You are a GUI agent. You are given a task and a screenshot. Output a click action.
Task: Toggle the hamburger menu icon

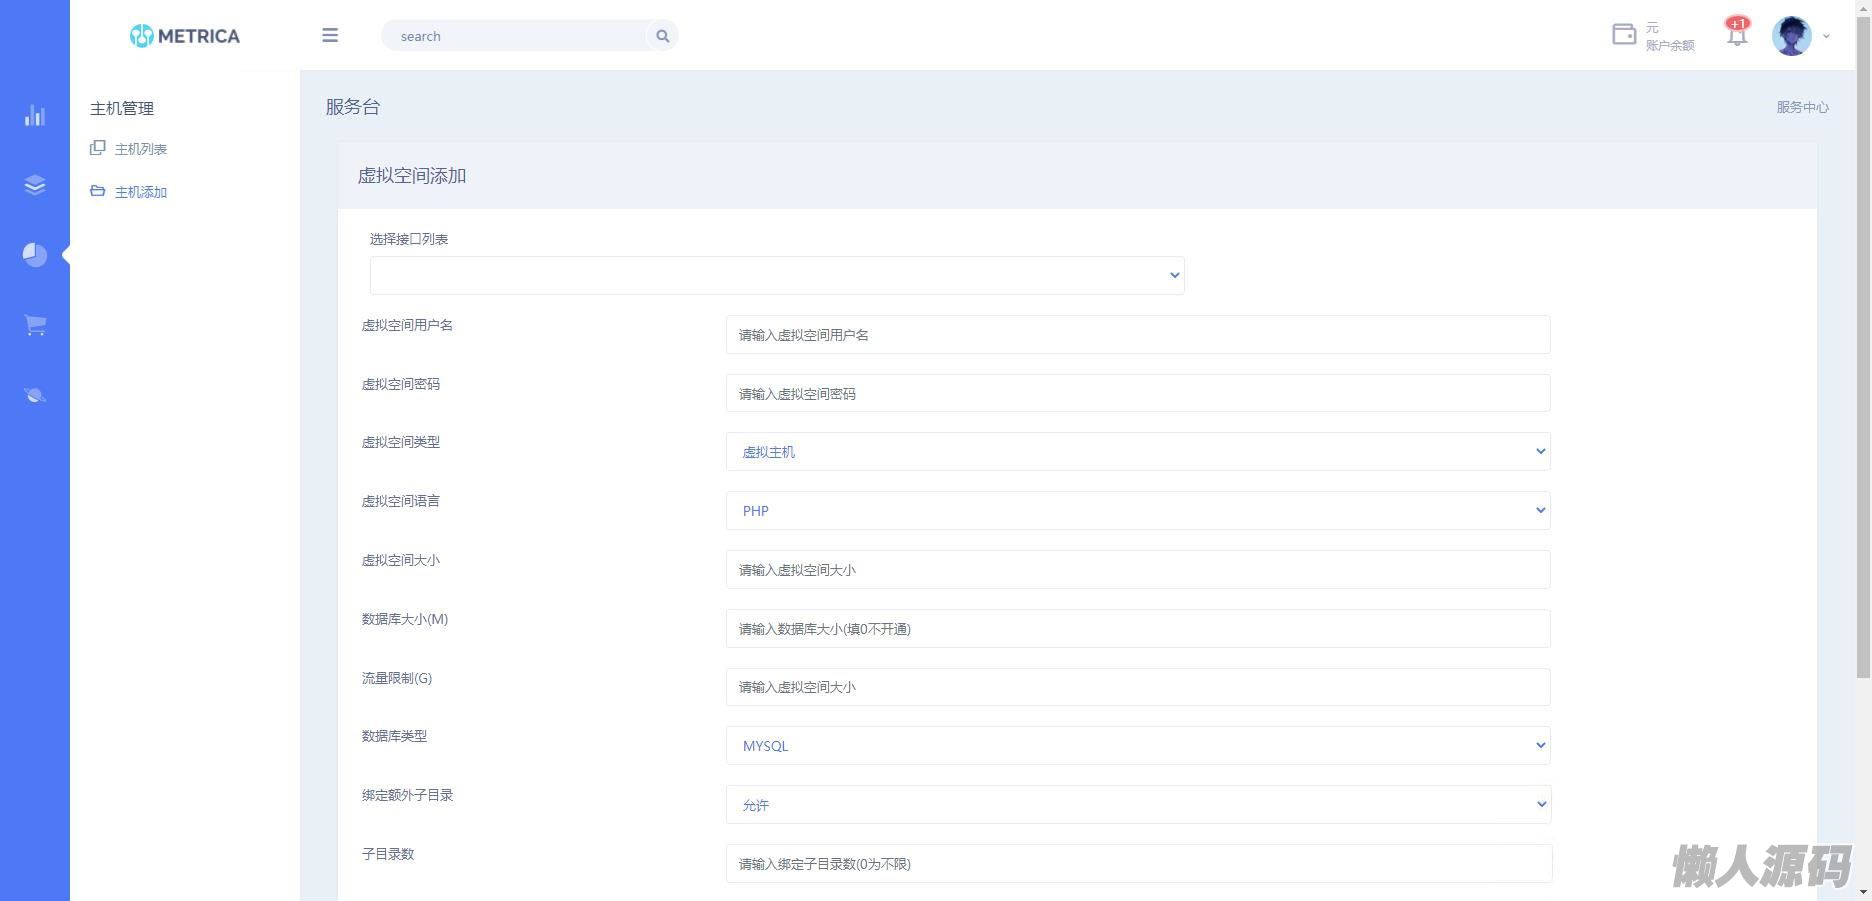(330, 36)
